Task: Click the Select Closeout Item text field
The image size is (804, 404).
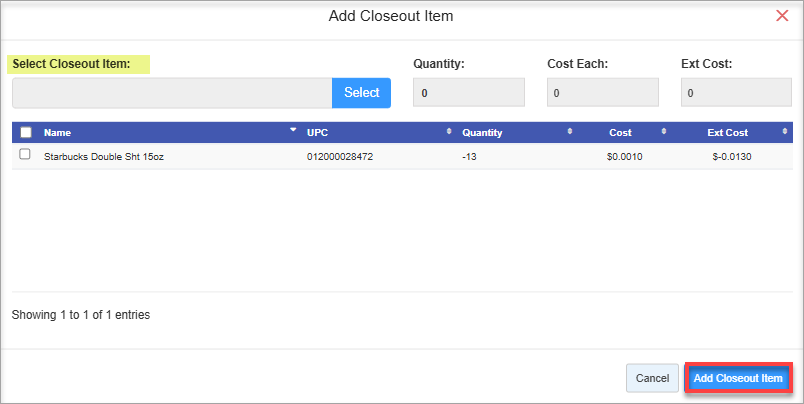Action: click(171, 93)
